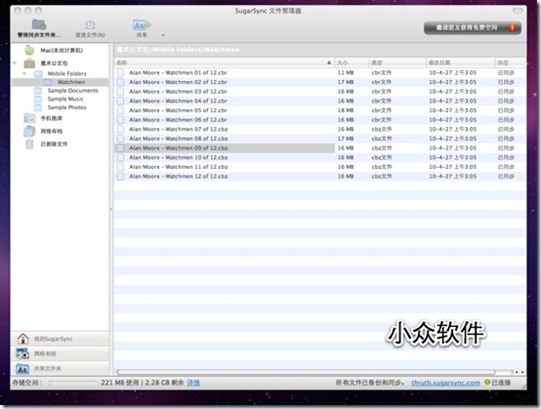Click the sidebar splitter handle
Image resolution: width=541 pixels, height=409 pixels.
[111, 209]
